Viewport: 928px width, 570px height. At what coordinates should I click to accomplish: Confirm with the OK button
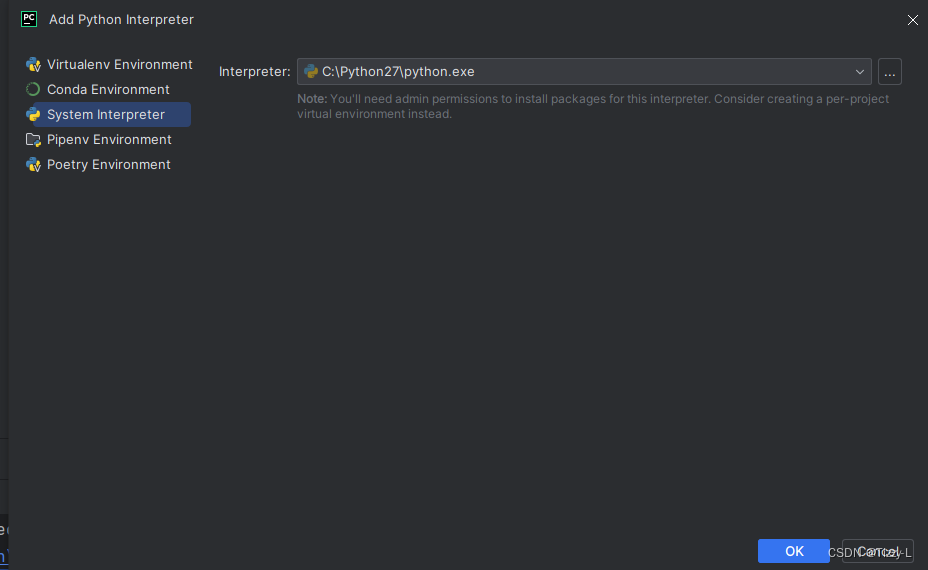pos(794,551)
